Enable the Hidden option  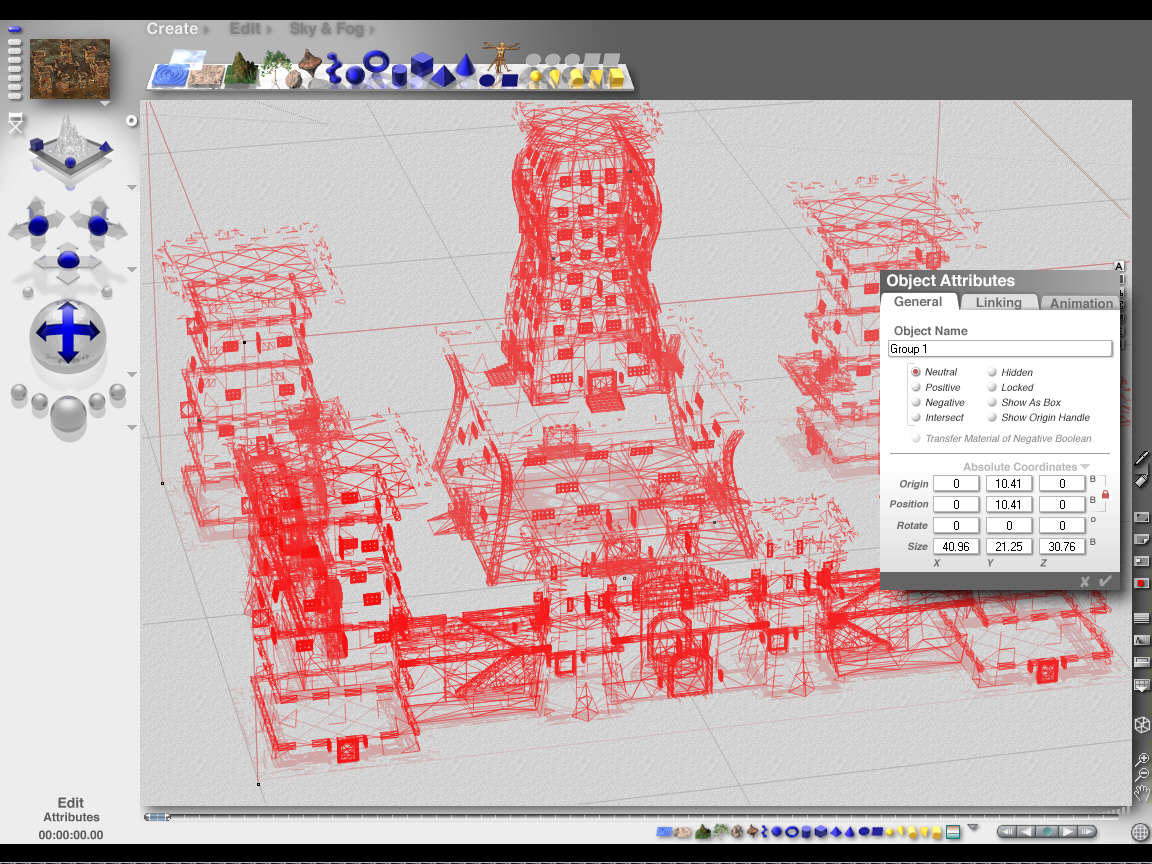[992, 372]
